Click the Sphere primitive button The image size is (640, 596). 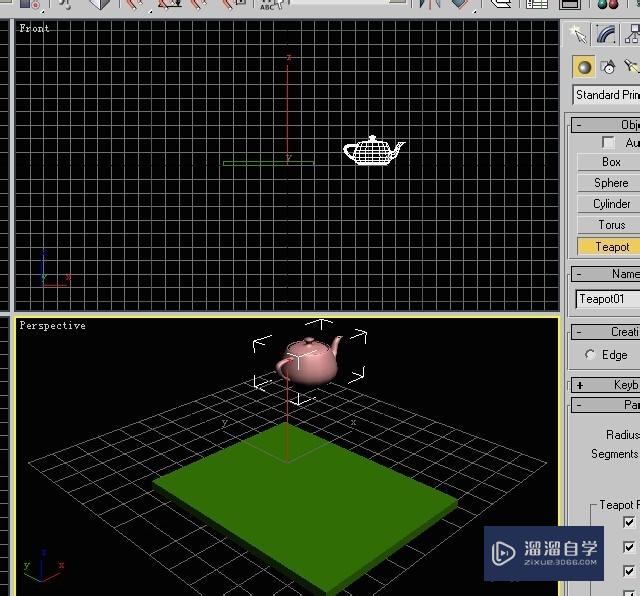pyautogui.click(x=609, y=183)
